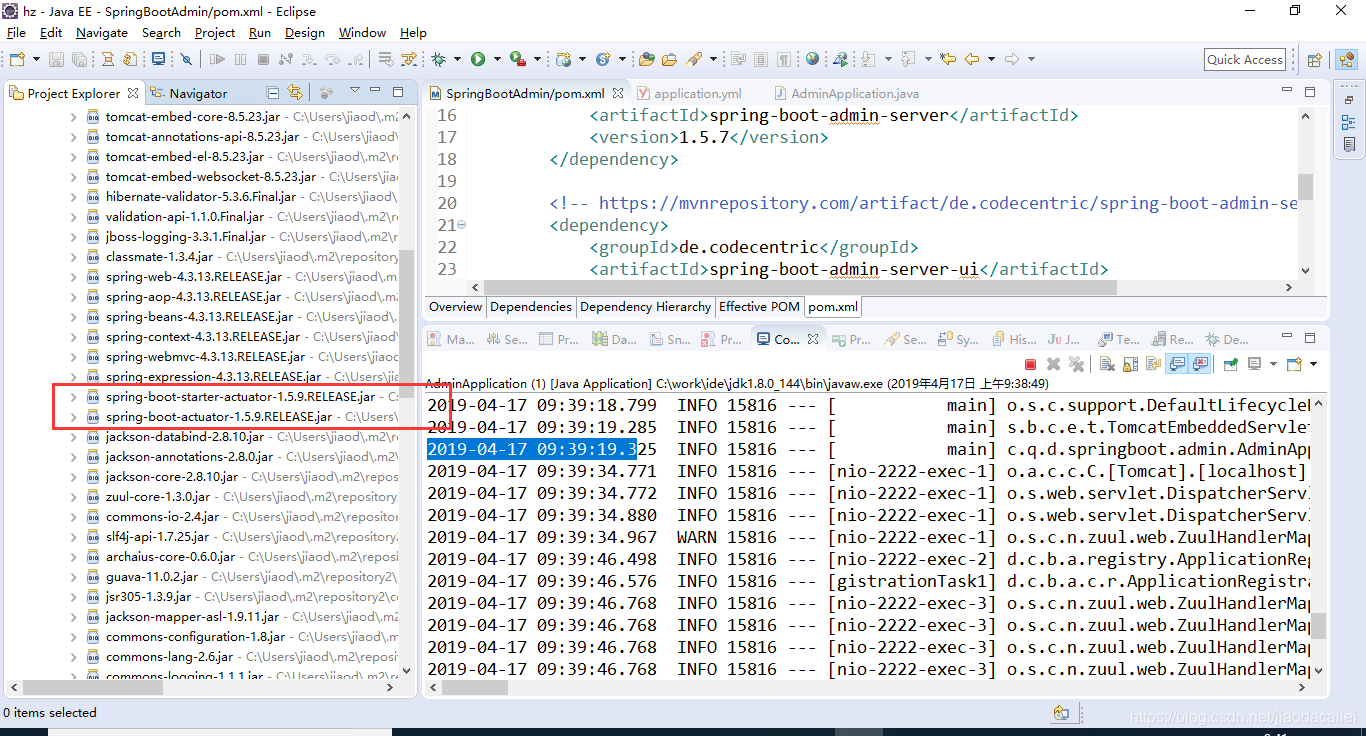Select zuul-core-1.3.0.jar in the tree

click(157, 497)
